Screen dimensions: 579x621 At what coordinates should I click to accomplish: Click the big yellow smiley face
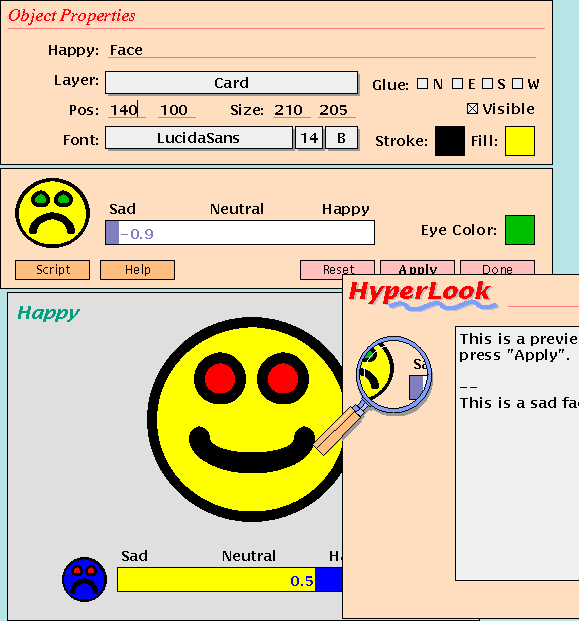[x=245, y=419]
